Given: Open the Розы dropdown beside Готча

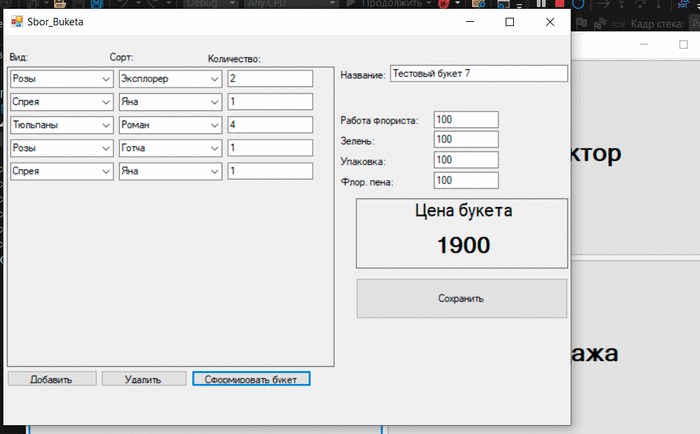Looking at the screenshot, I should tap(62, 148).
